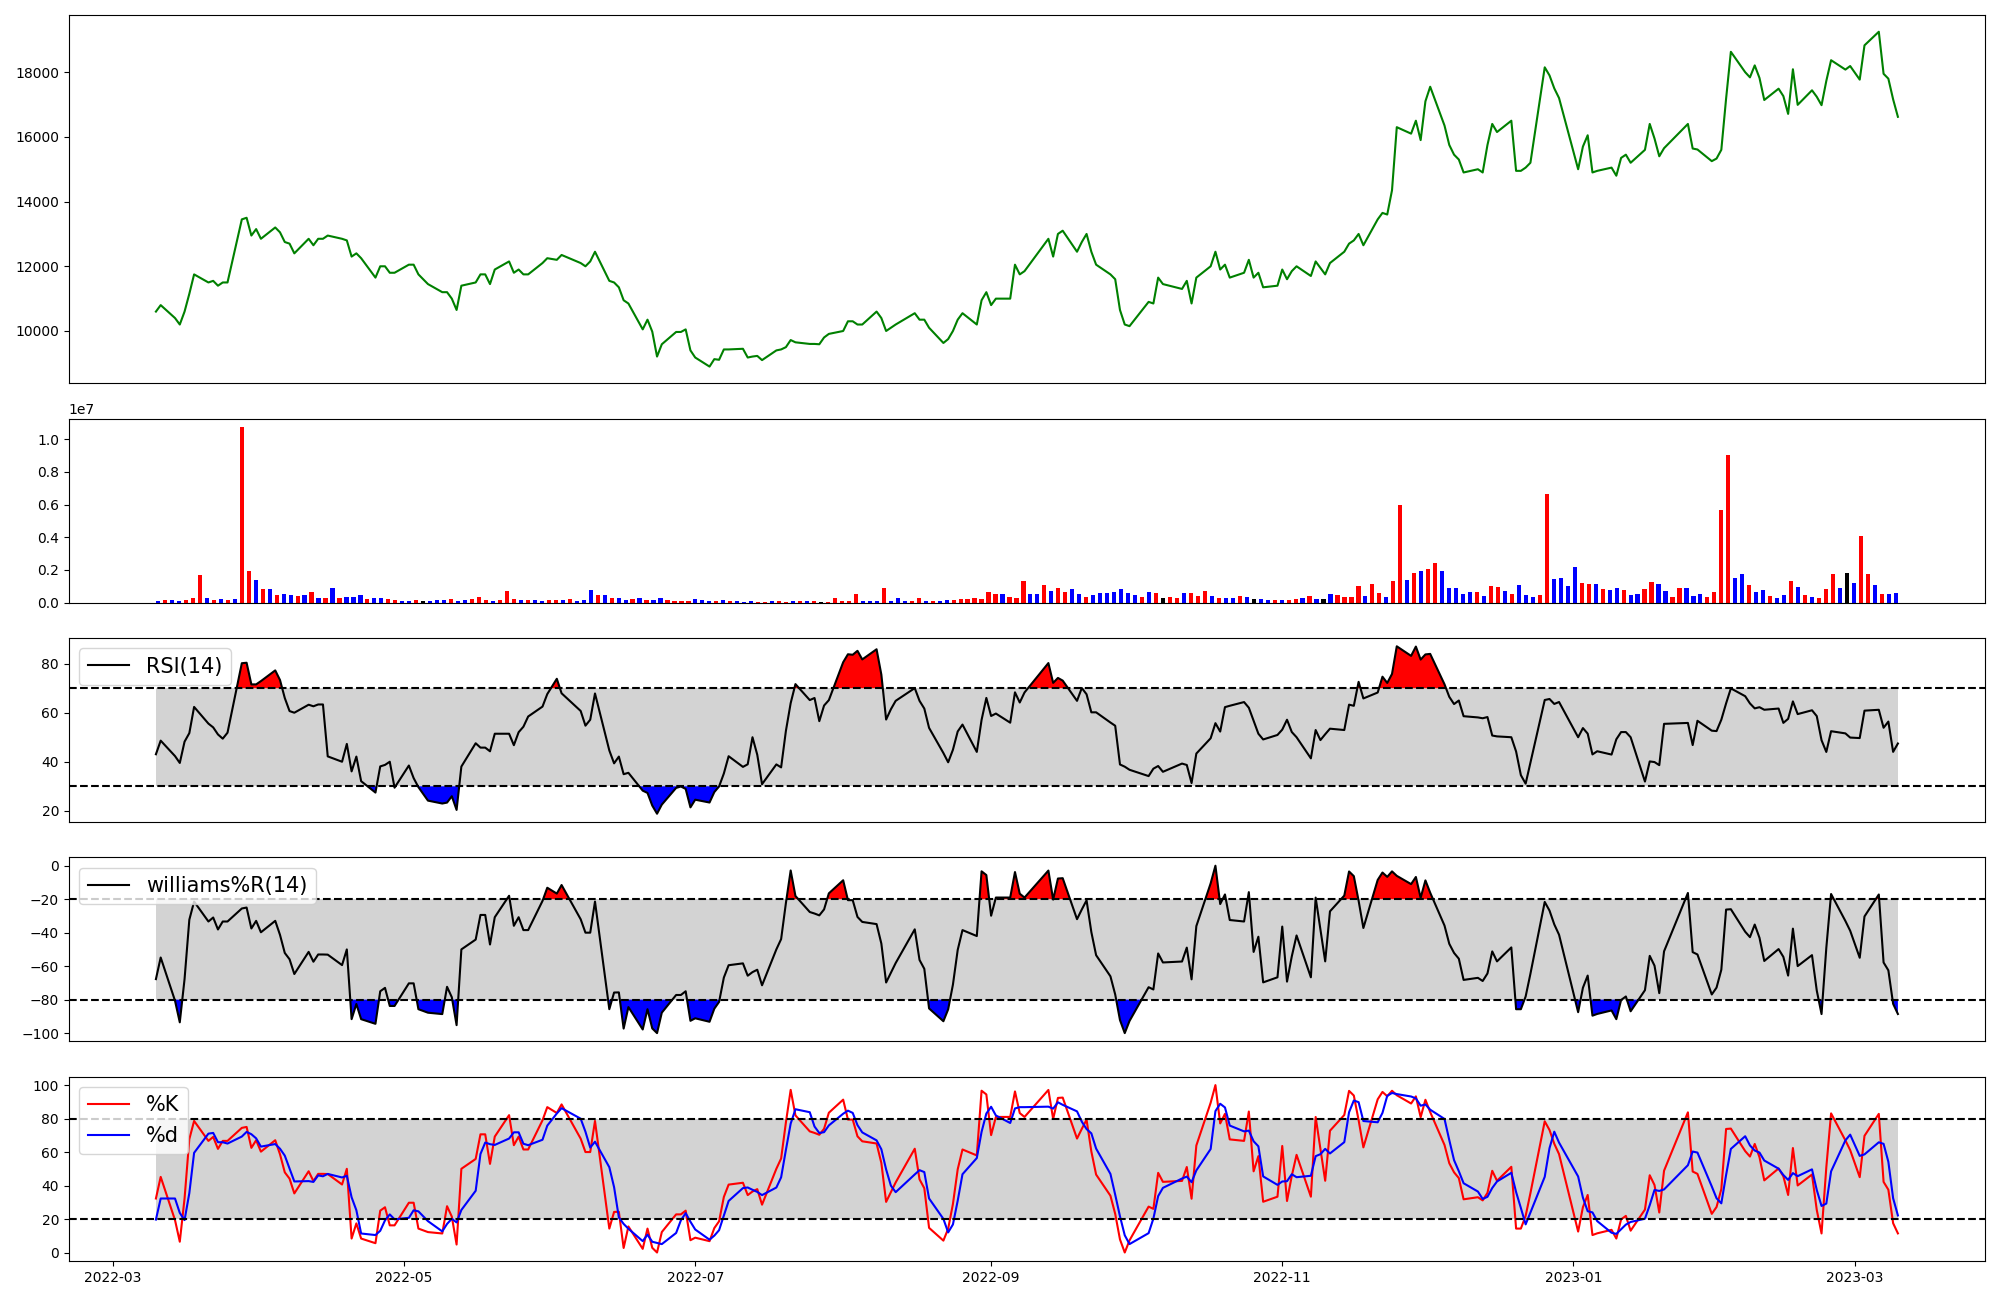Image resolution: width=2000 pixels, height=1300 pixels.
Task: Click the 2022-05 date axis label
Action: [404, 1277]
